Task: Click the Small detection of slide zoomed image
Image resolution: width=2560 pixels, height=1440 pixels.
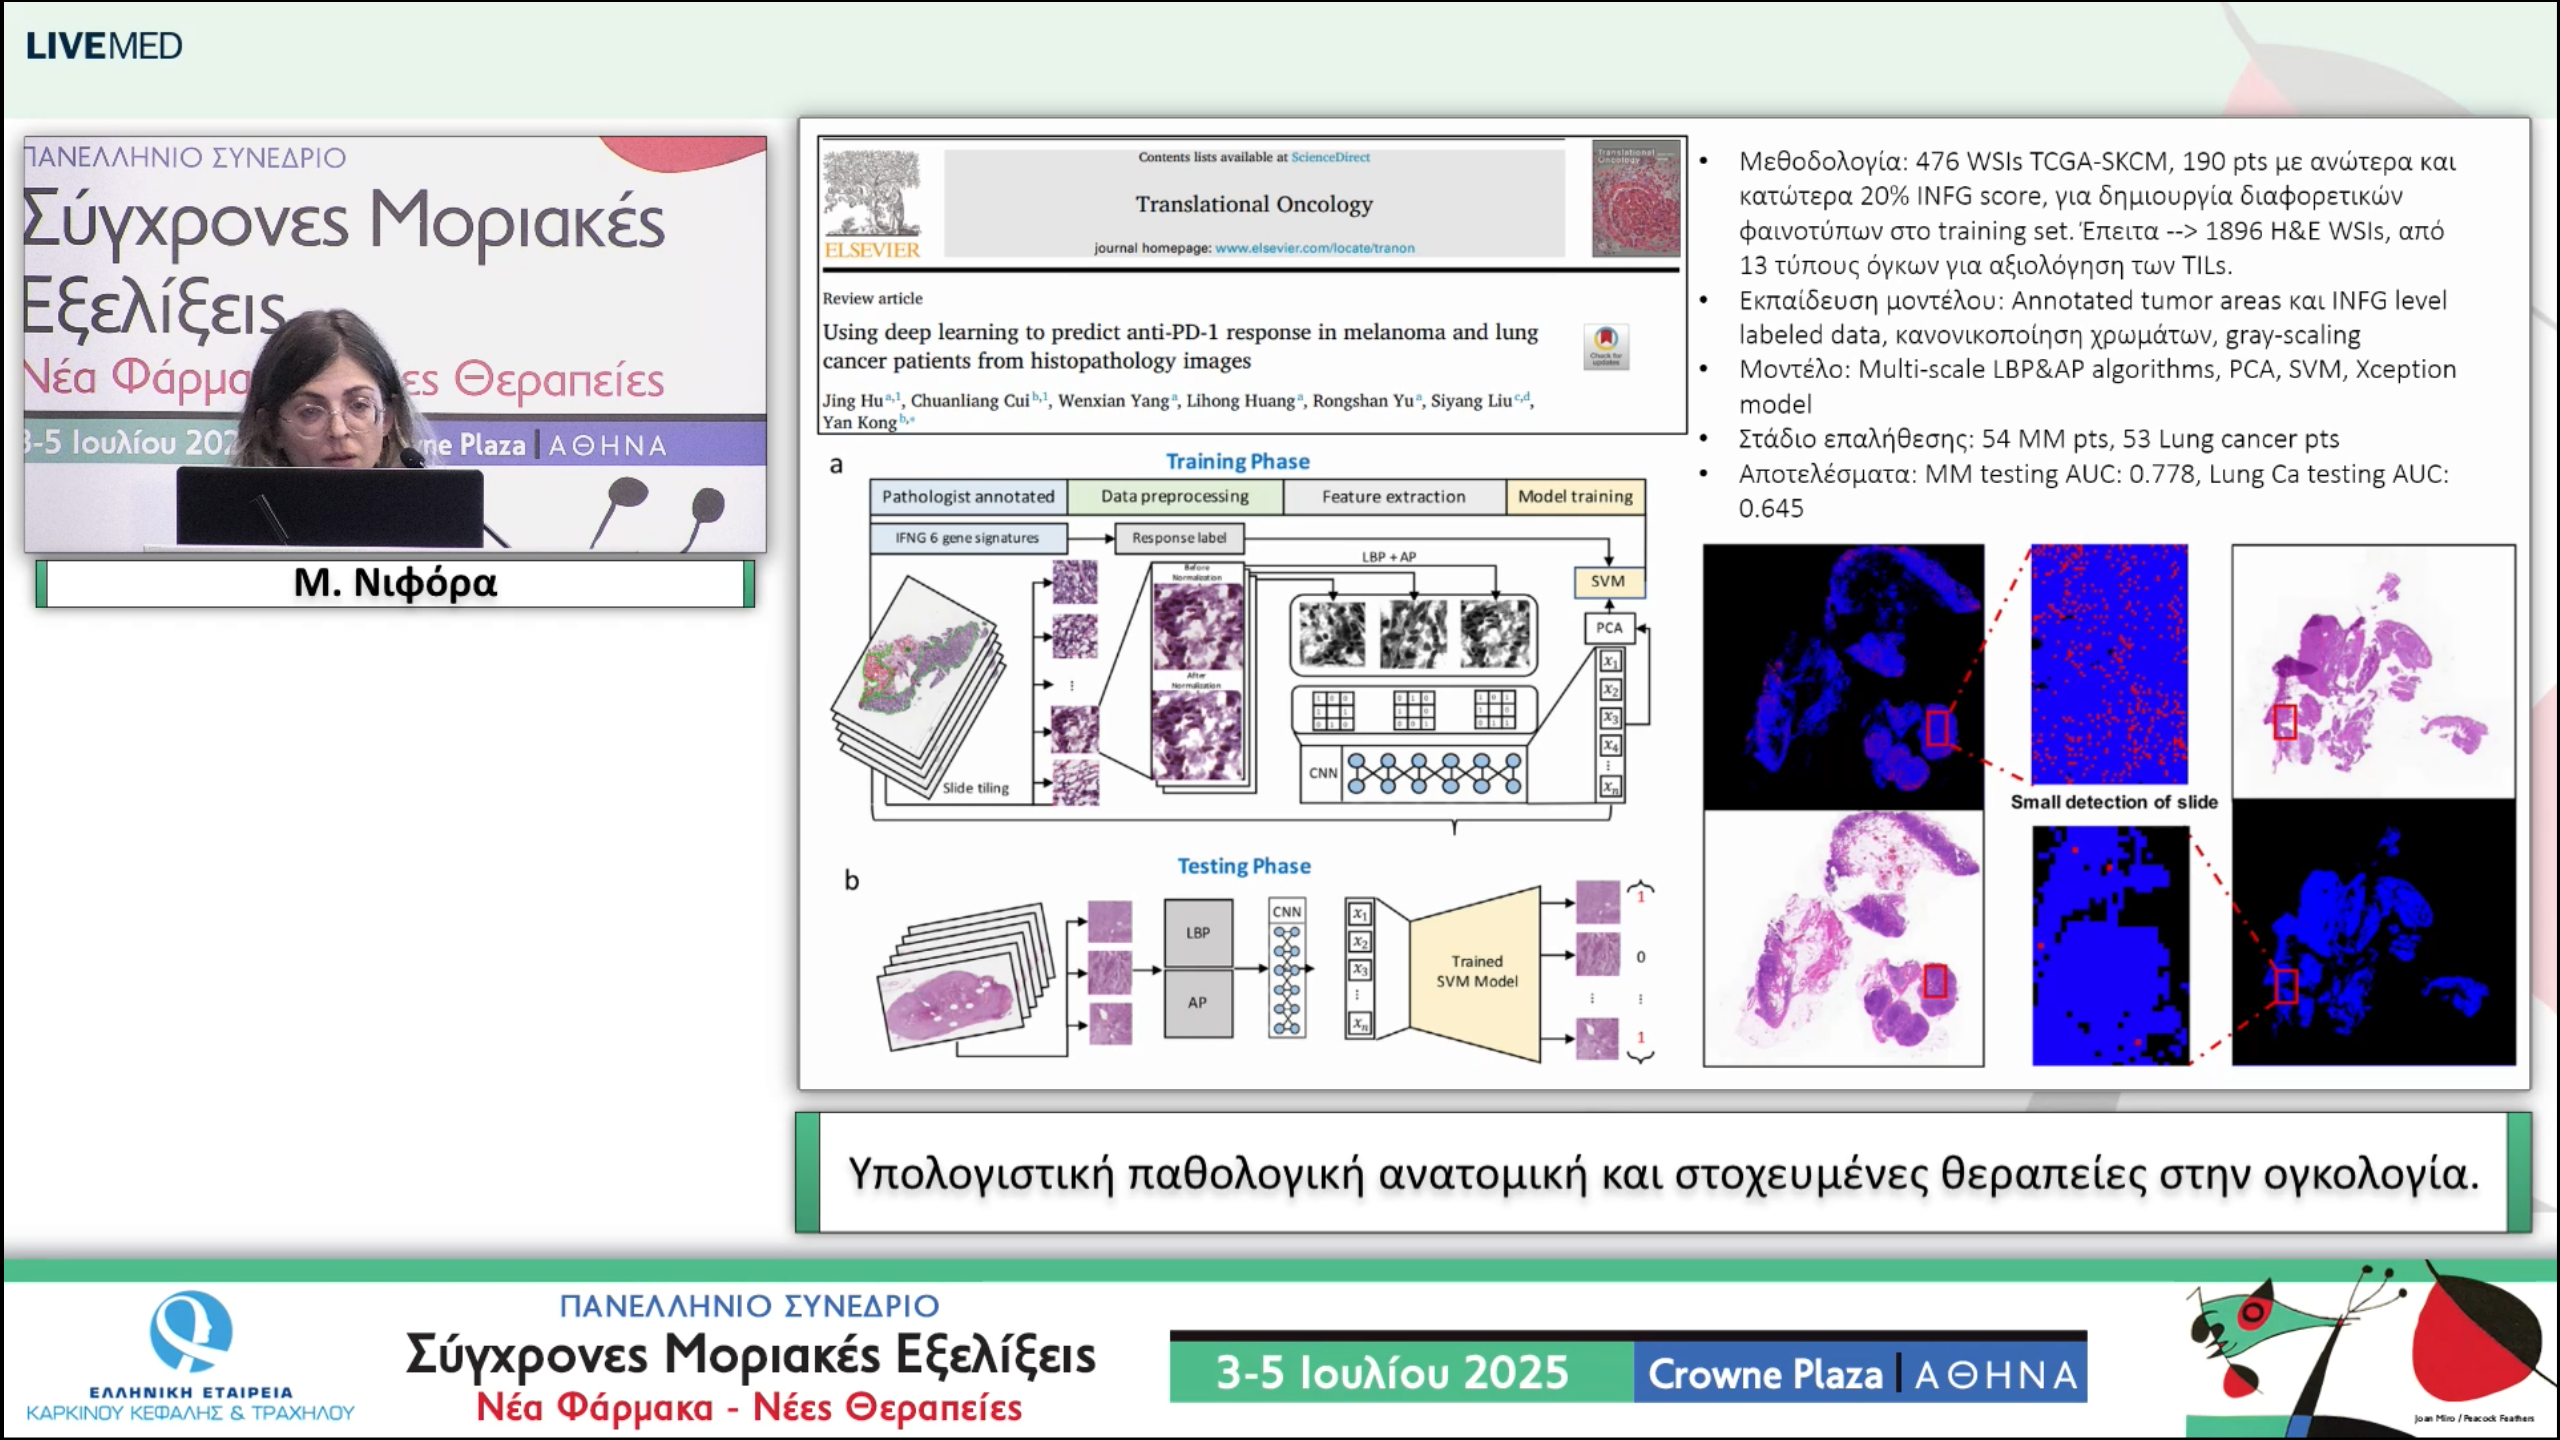Action: pos(2109,664)
